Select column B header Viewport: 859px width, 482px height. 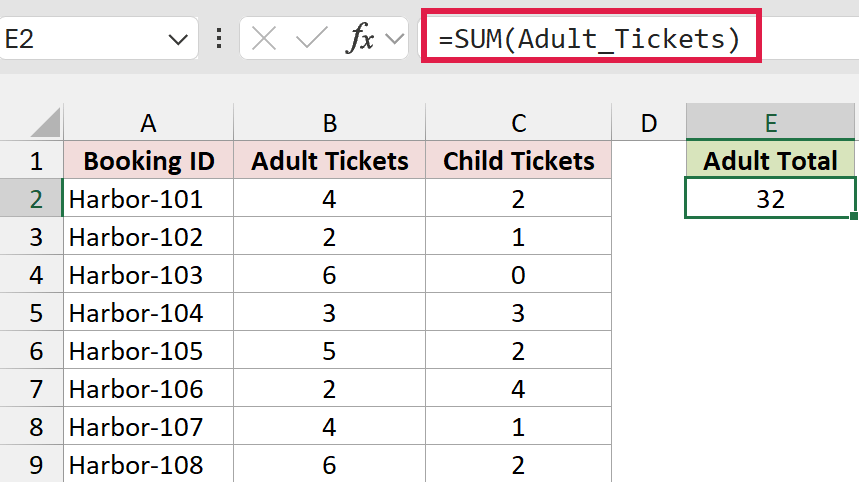coord(329,123)
